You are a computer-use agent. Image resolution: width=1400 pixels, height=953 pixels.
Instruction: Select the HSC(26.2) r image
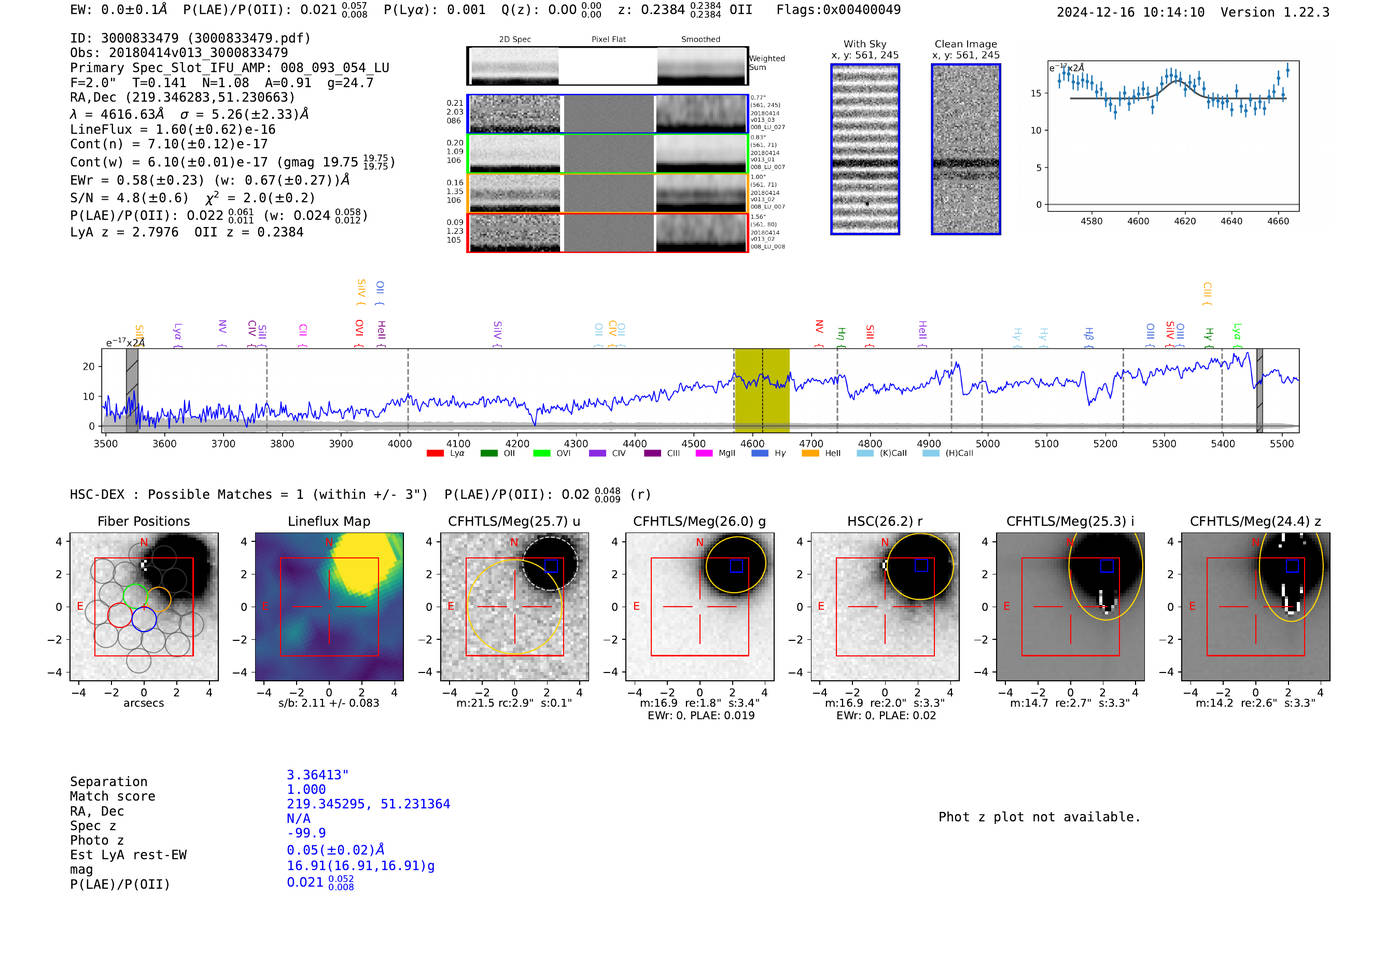pos(885,606)
